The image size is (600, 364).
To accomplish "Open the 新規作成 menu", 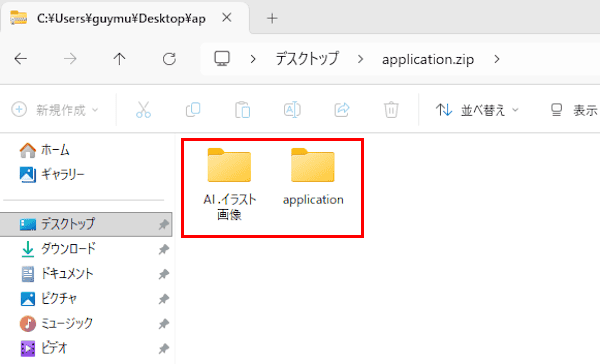I will [55, 110].
